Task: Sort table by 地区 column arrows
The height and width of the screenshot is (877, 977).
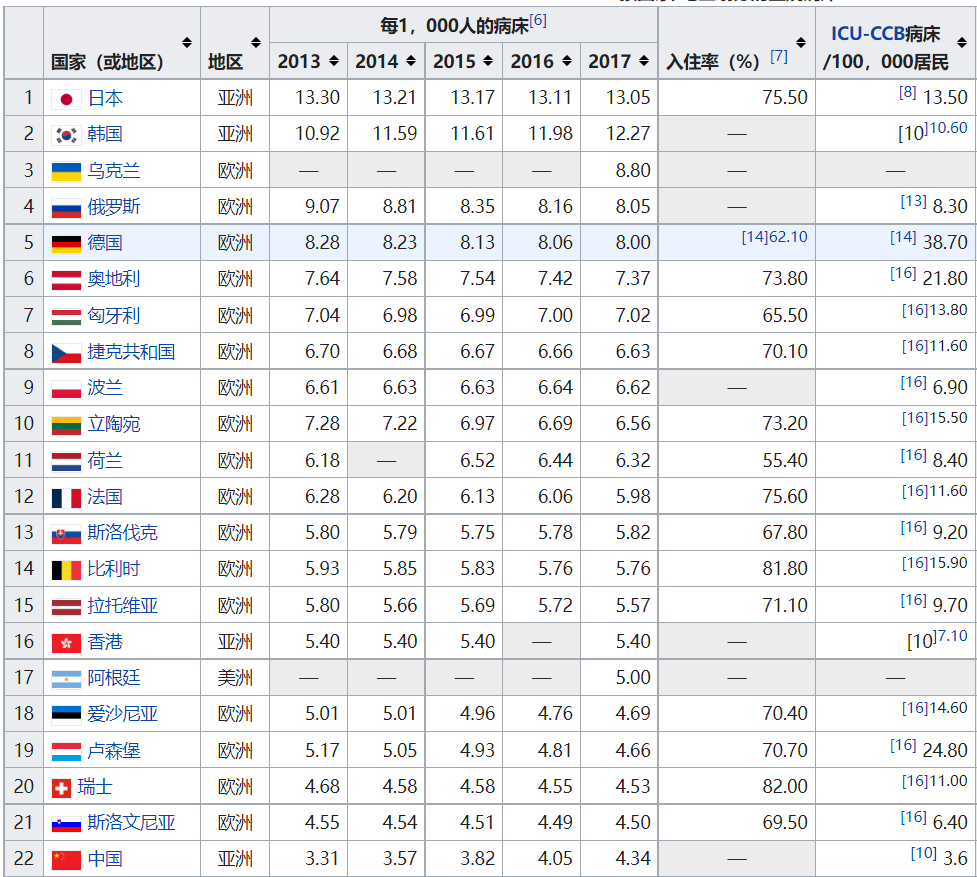Action: click(255, 42)
